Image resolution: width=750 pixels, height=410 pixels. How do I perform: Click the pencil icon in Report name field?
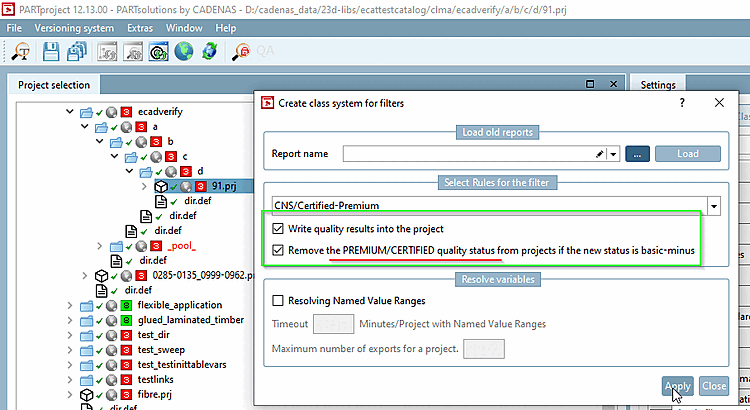599,154
